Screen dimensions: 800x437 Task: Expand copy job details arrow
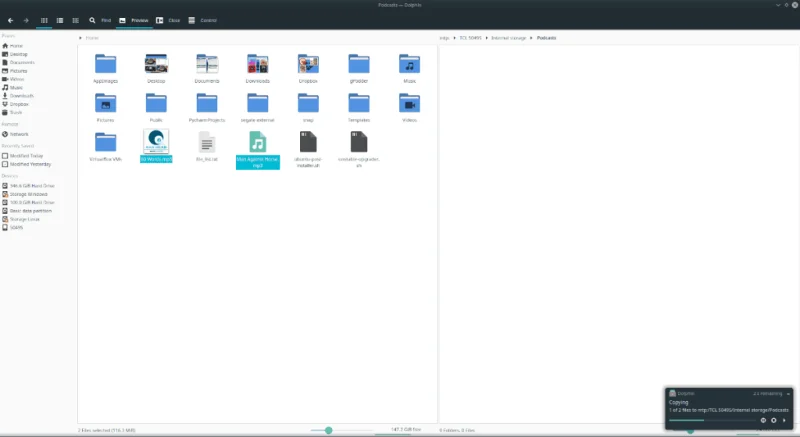tap(784, 420)
